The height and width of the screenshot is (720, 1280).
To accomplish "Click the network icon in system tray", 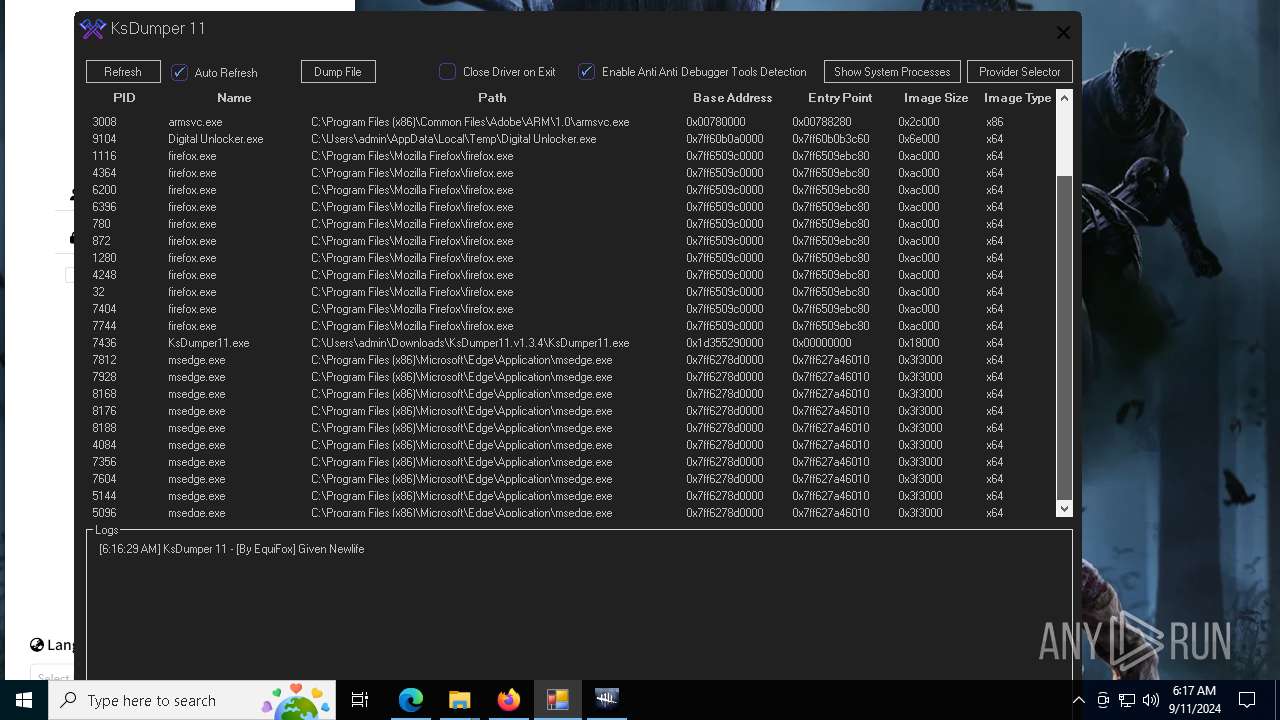I will (1127, 700).
